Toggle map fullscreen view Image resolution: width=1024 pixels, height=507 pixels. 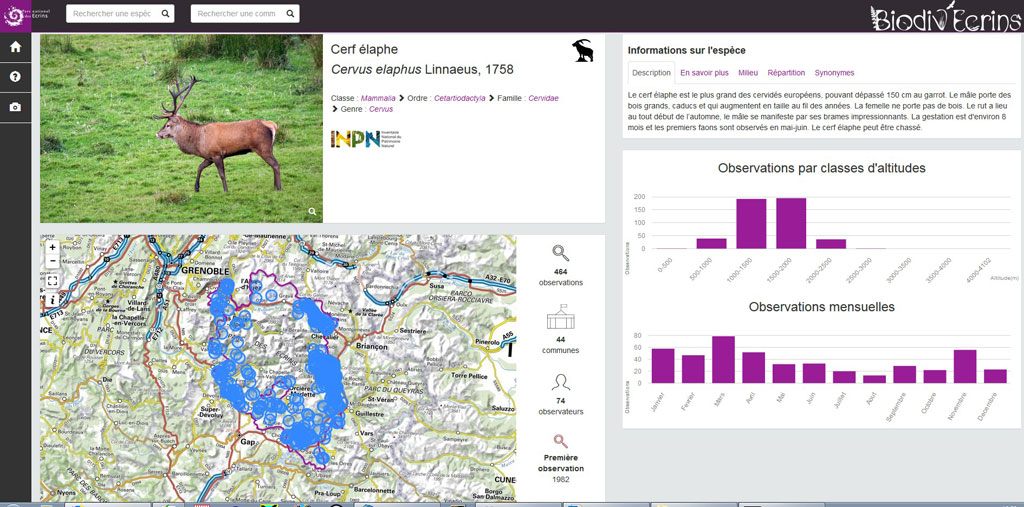(52, 280)
